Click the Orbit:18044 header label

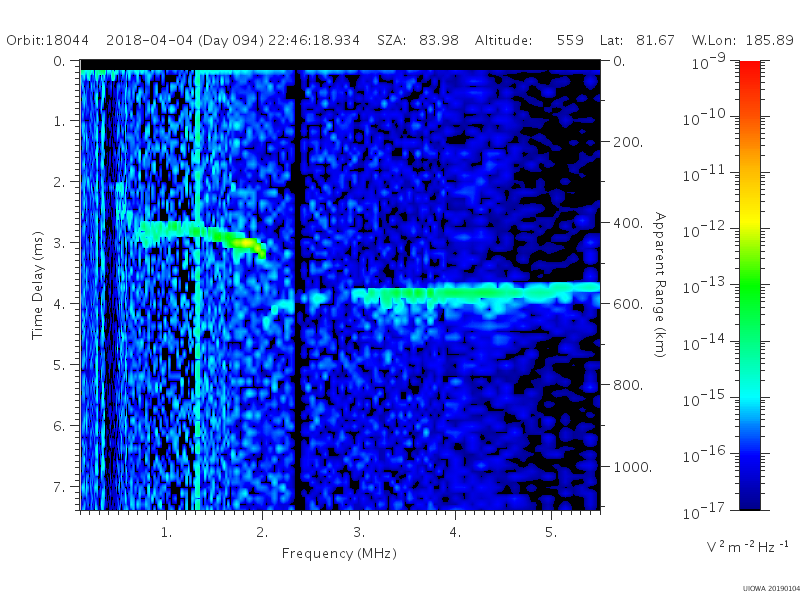47,40
